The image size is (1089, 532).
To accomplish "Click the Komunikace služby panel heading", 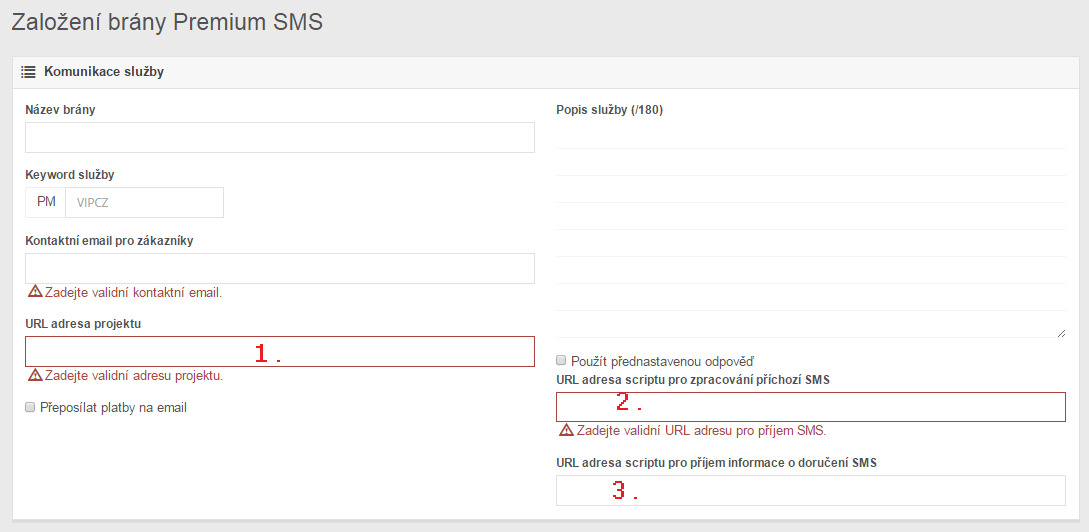I will [104, 72].
